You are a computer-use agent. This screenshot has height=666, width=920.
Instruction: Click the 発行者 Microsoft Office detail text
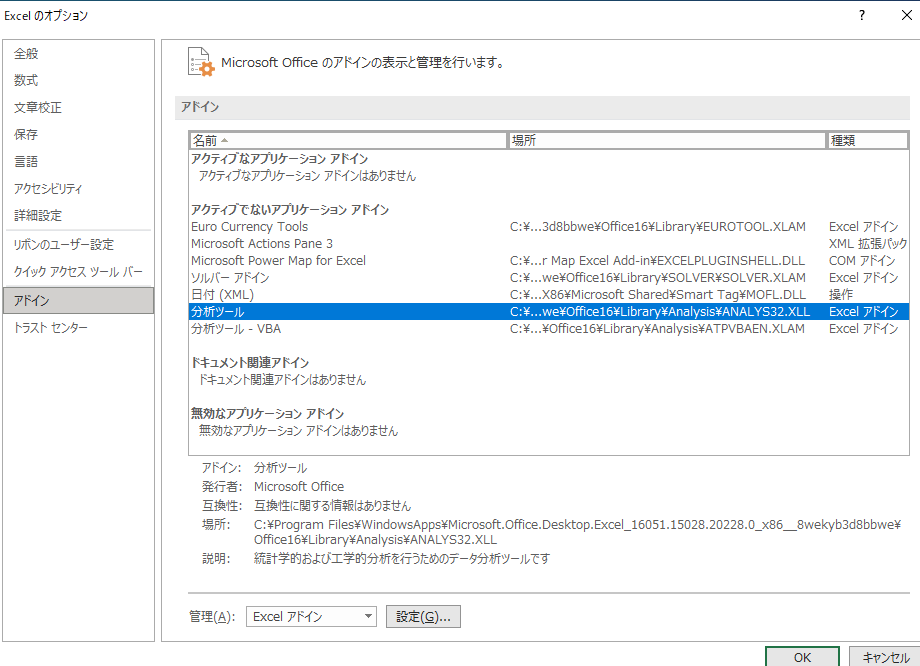[x=299, y=486]
